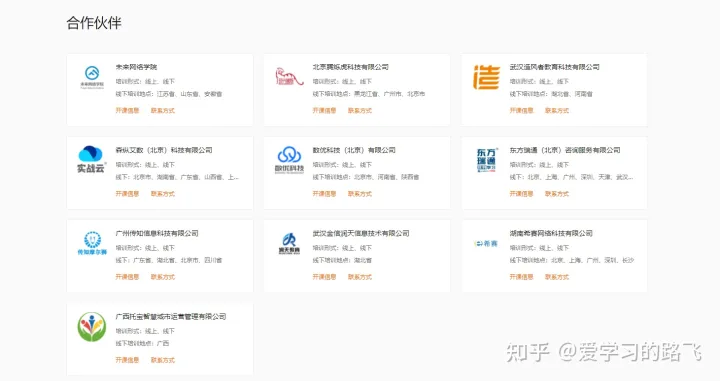Click the 东方瑞通(北京)咨询服务有限公司 title
The image size is (720, 381).
565,150
